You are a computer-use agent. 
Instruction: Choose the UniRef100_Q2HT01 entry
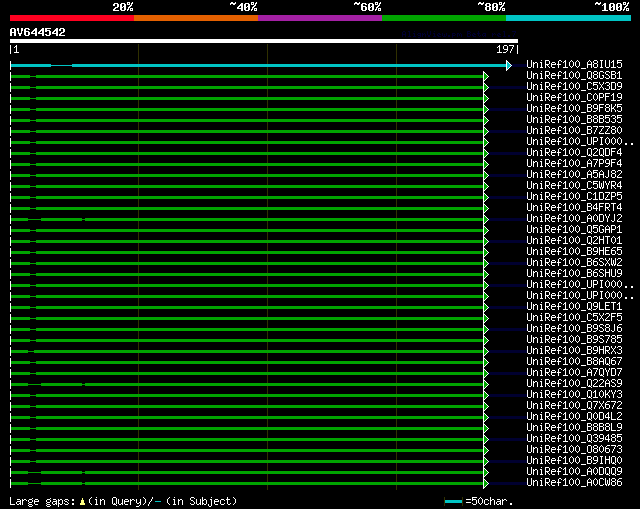[574, 240]
